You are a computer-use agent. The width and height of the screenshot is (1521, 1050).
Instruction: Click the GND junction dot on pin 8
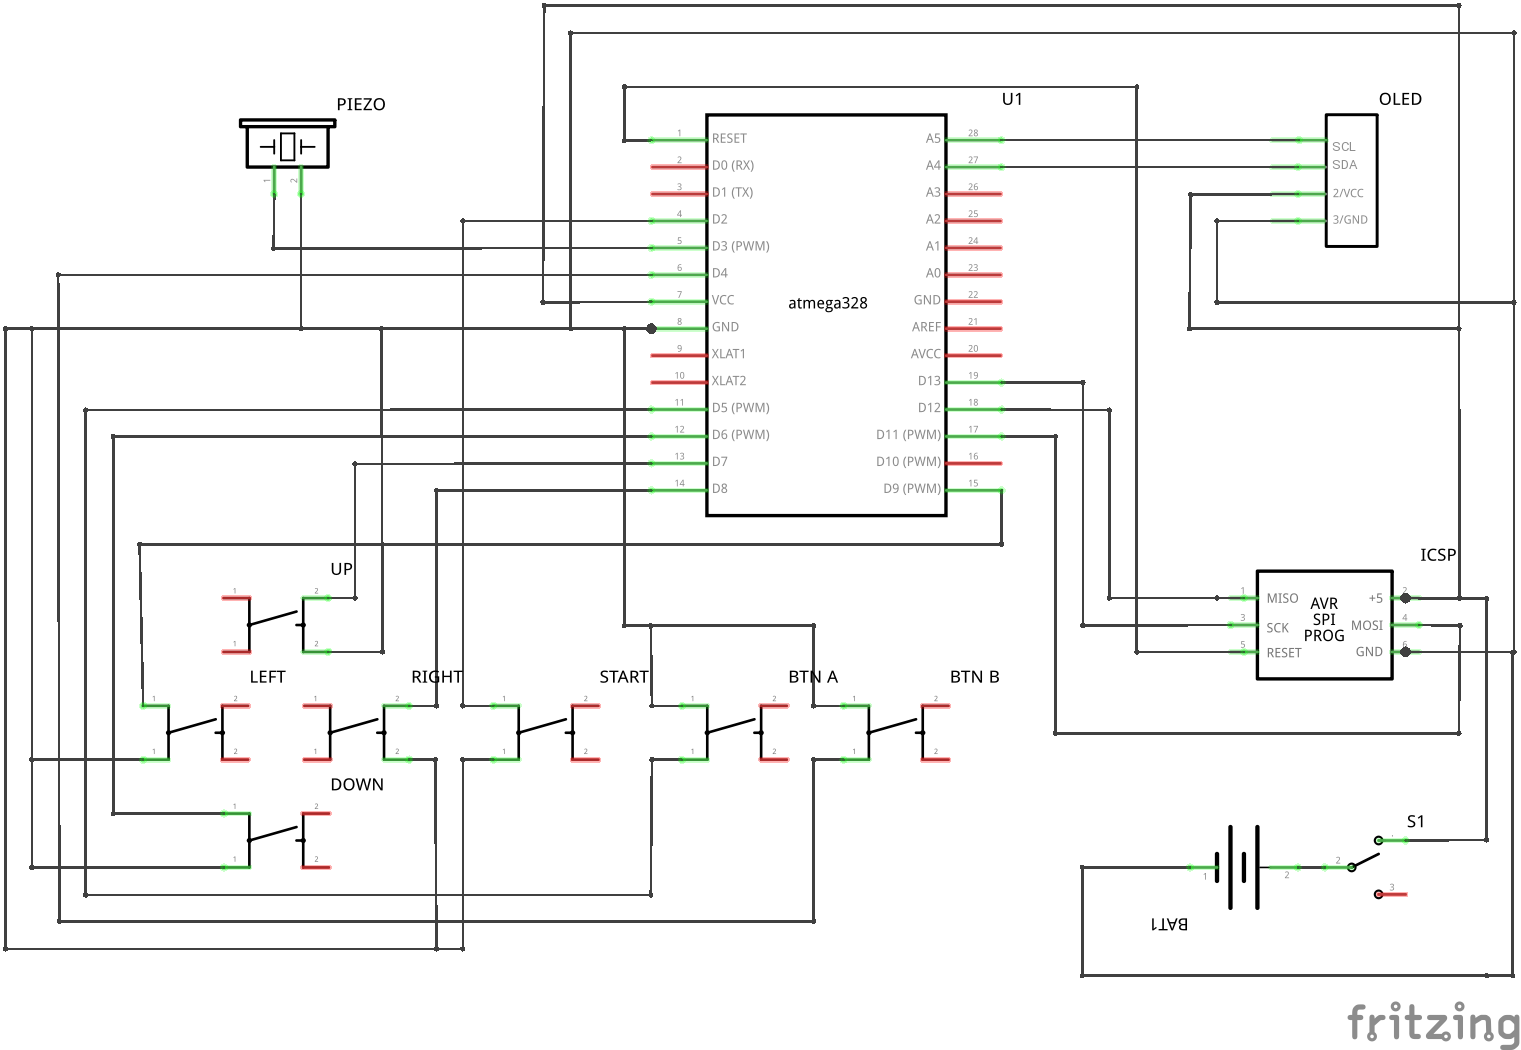[652, 326]
